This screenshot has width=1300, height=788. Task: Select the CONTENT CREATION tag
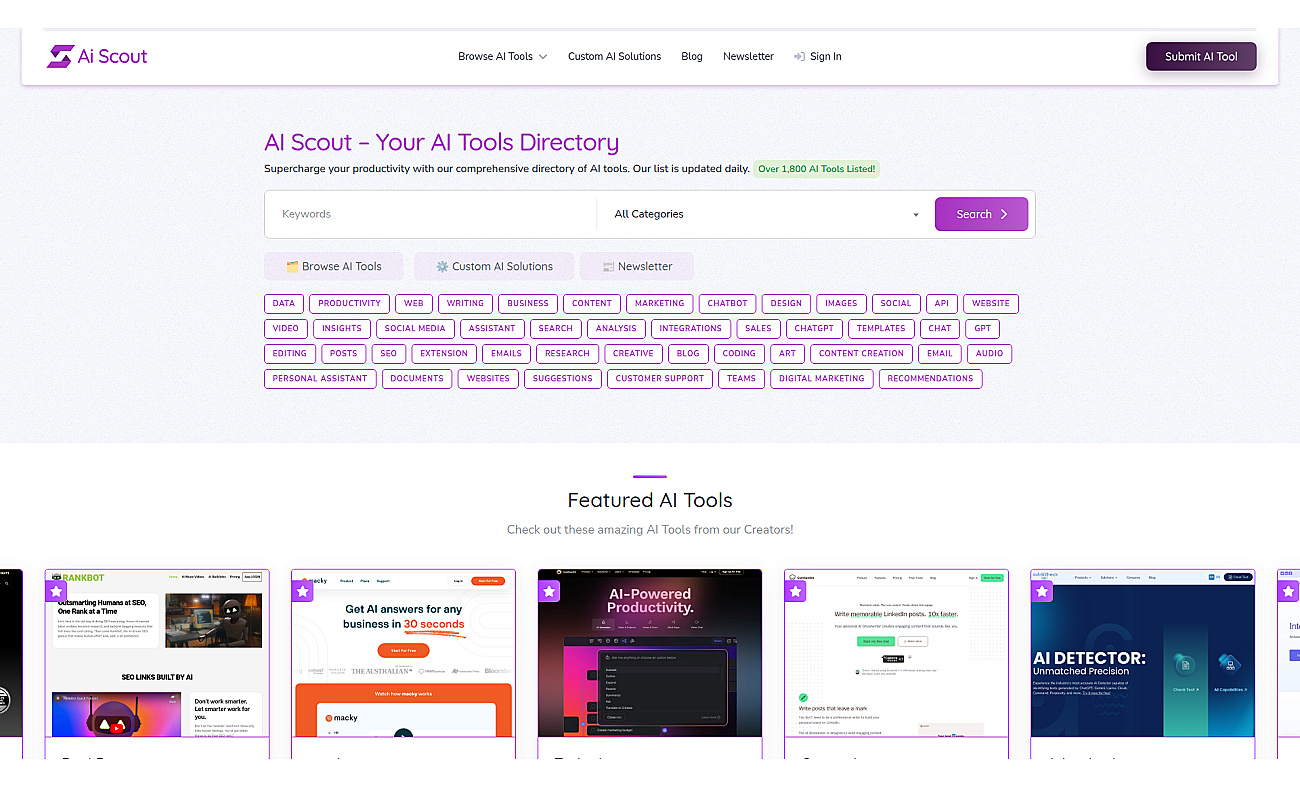tap(861, 353)
